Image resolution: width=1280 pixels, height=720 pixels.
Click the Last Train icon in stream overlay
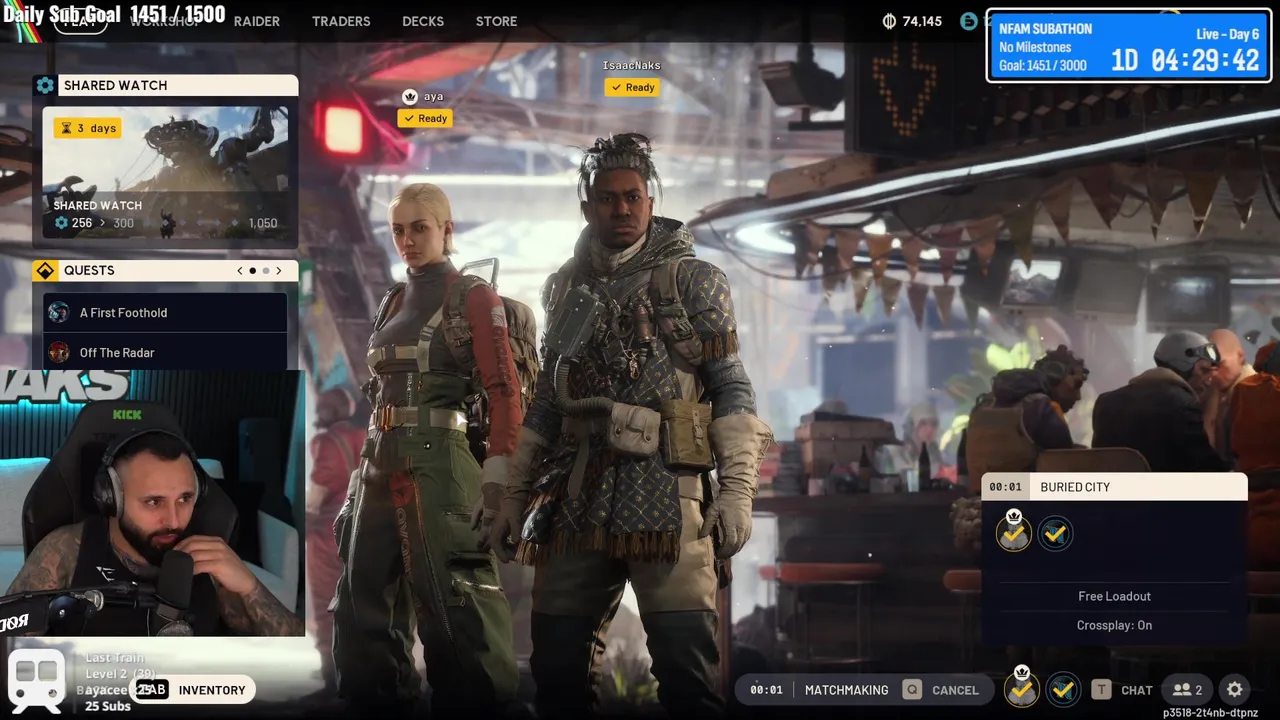pyautogui.click(x=37, y=679)
